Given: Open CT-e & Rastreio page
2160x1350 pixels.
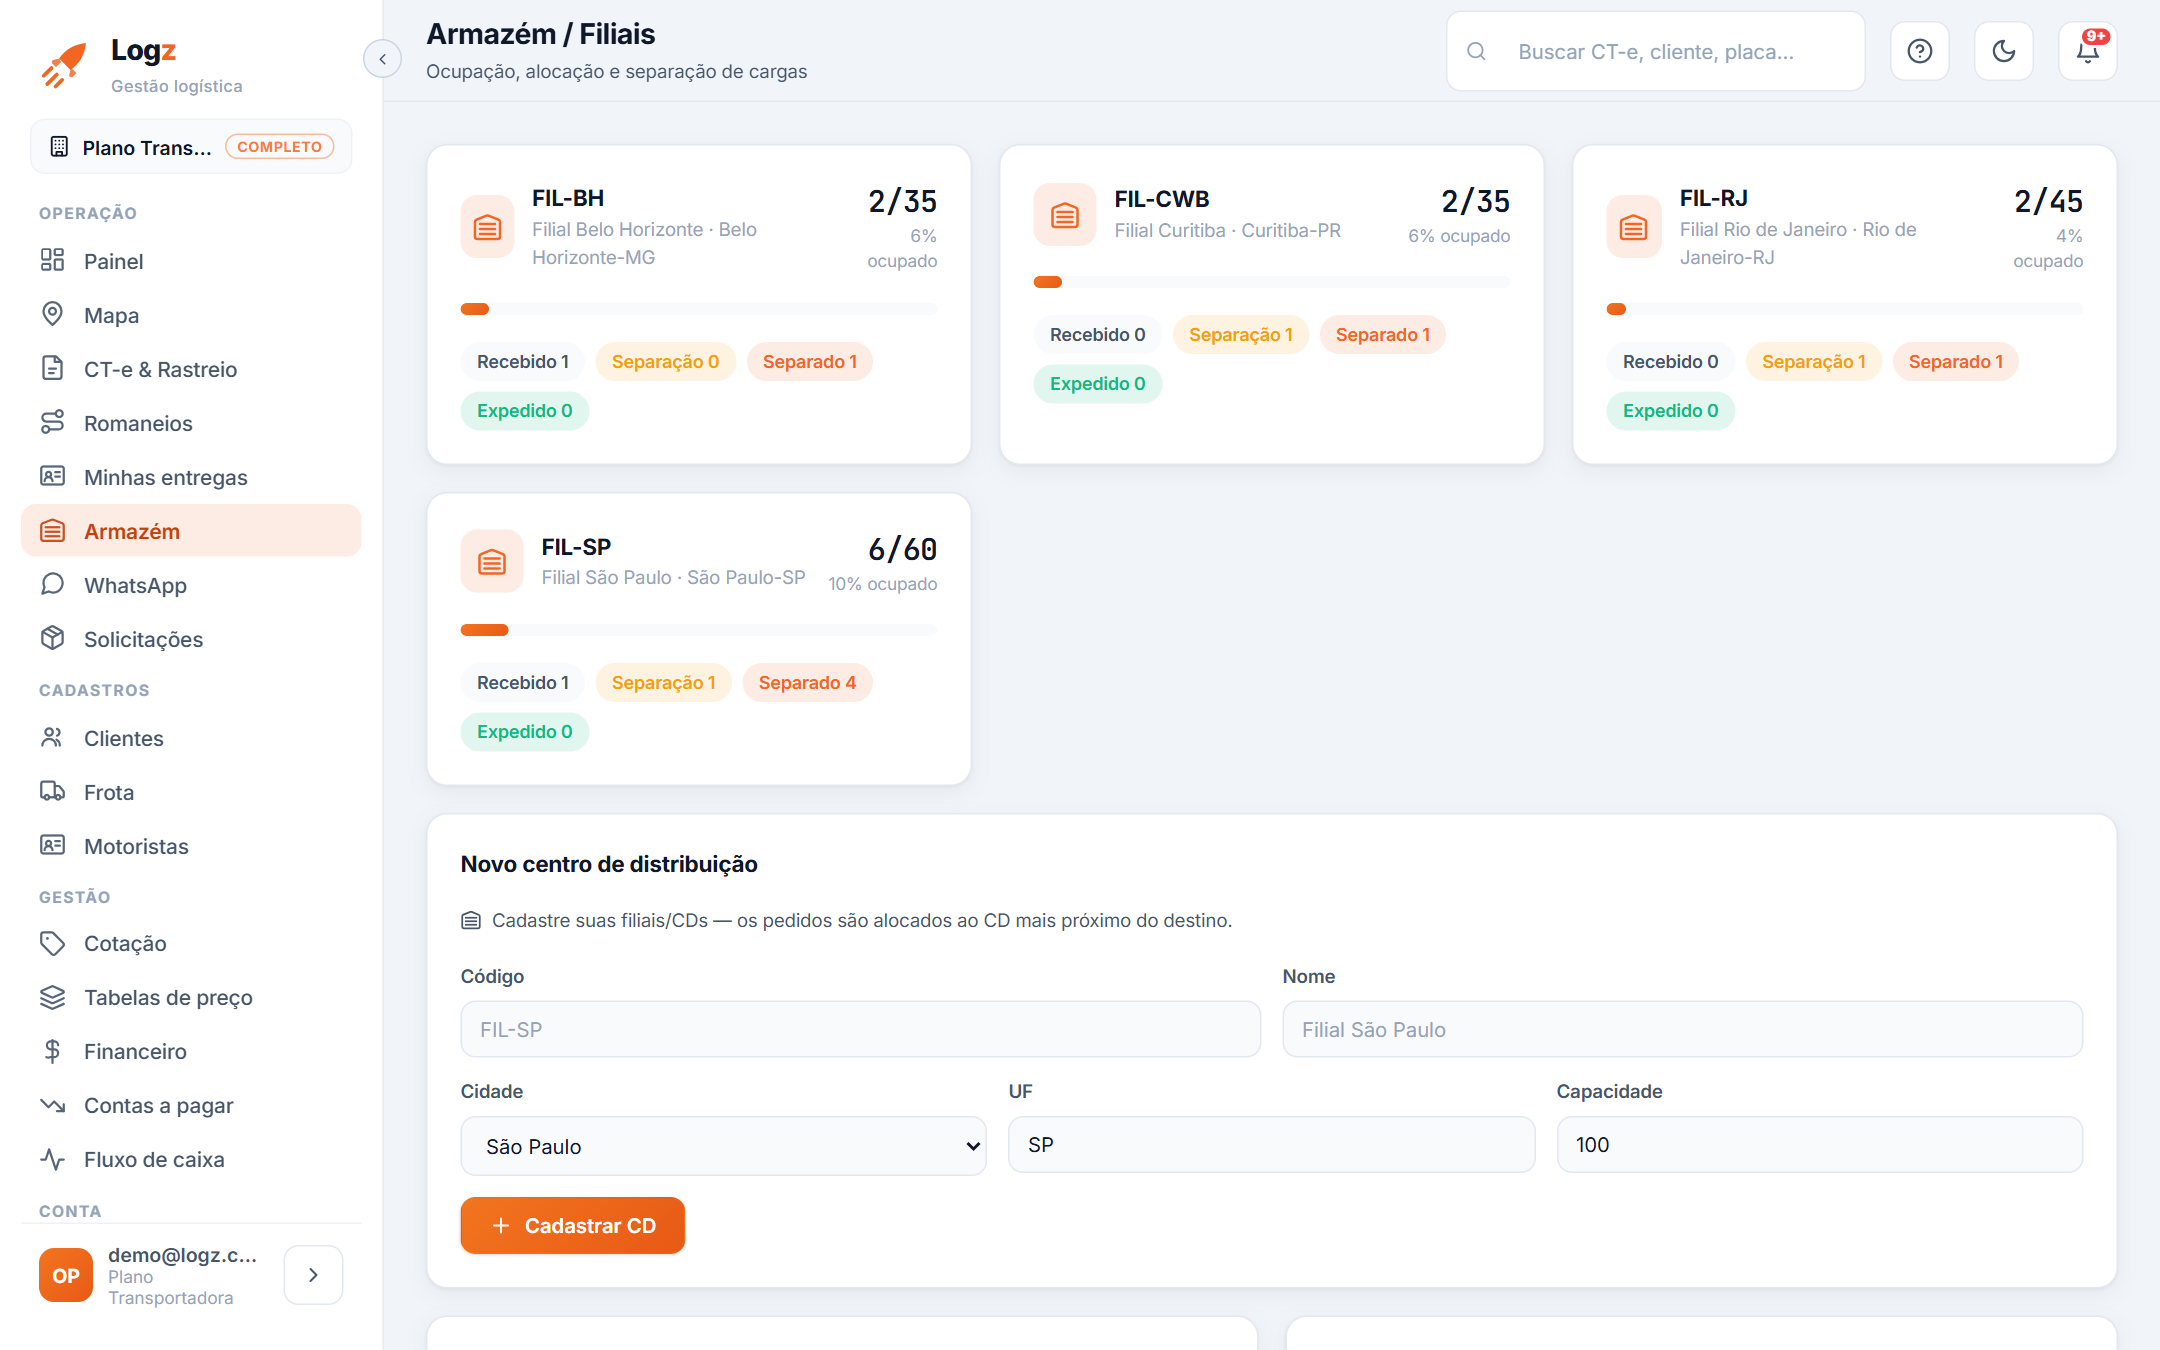Looking at the screenshot, I should coord(191,369).
